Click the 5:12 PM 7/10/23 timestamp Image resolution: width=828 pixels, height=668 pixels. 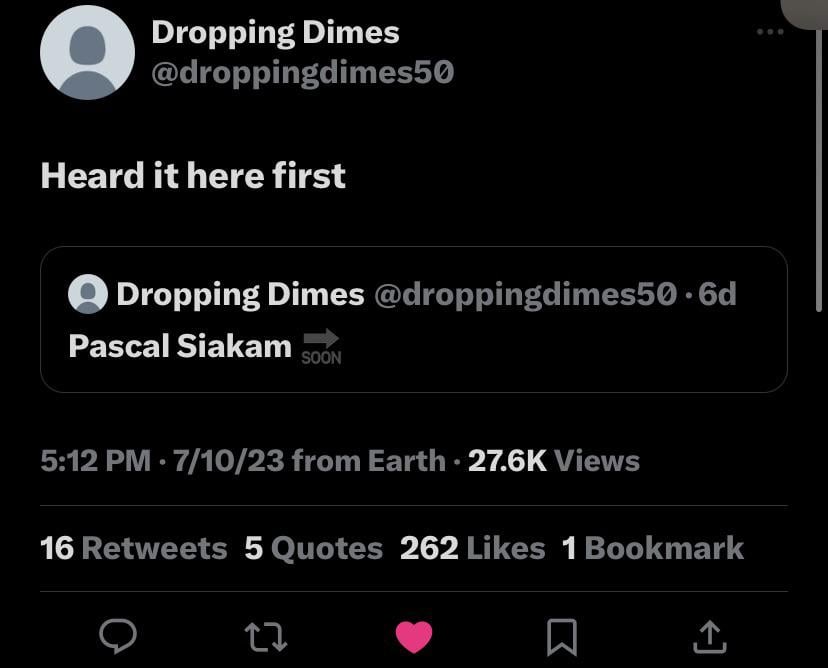161,461
